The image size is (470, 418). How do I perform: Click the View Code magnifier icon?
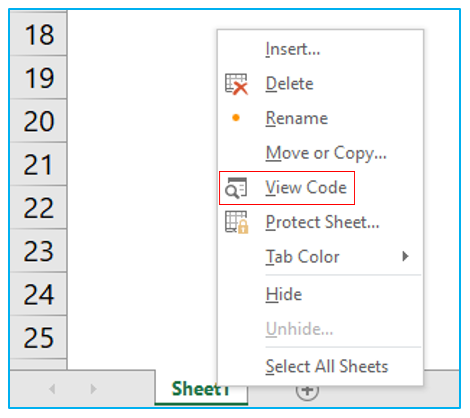[236, 188]
